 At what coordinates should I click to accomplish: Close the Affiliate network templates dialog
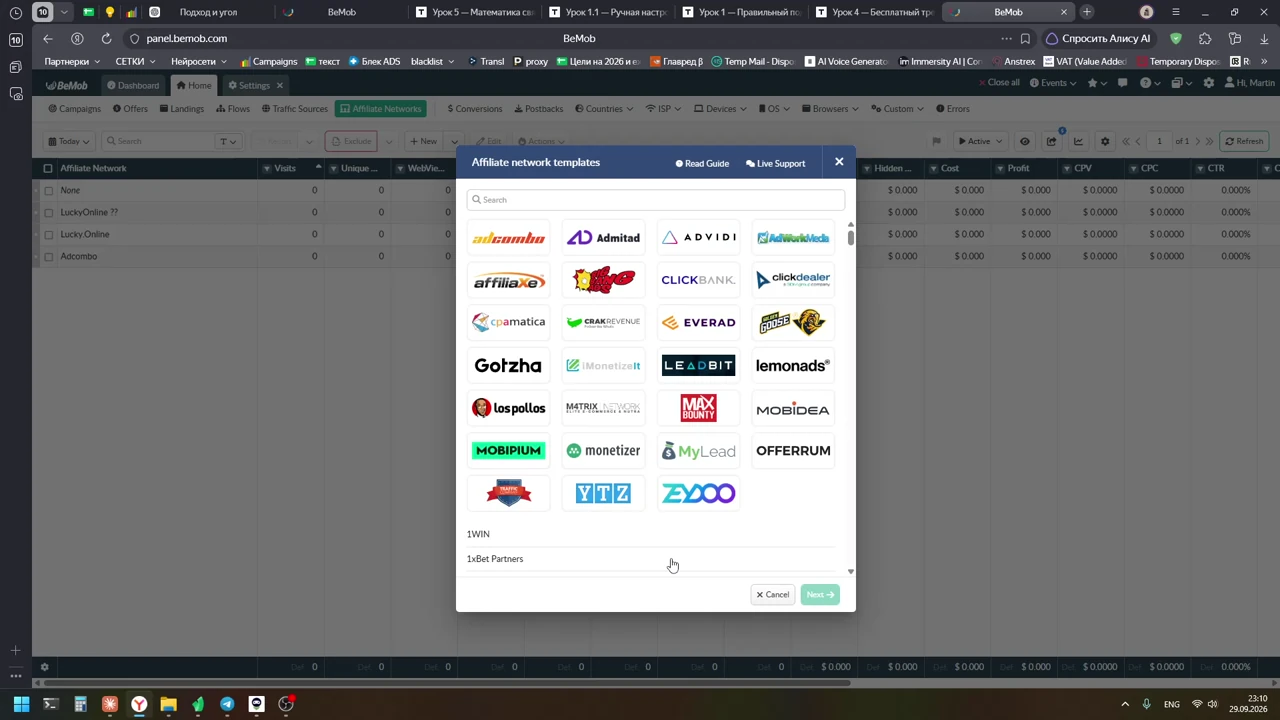point(839,162)
